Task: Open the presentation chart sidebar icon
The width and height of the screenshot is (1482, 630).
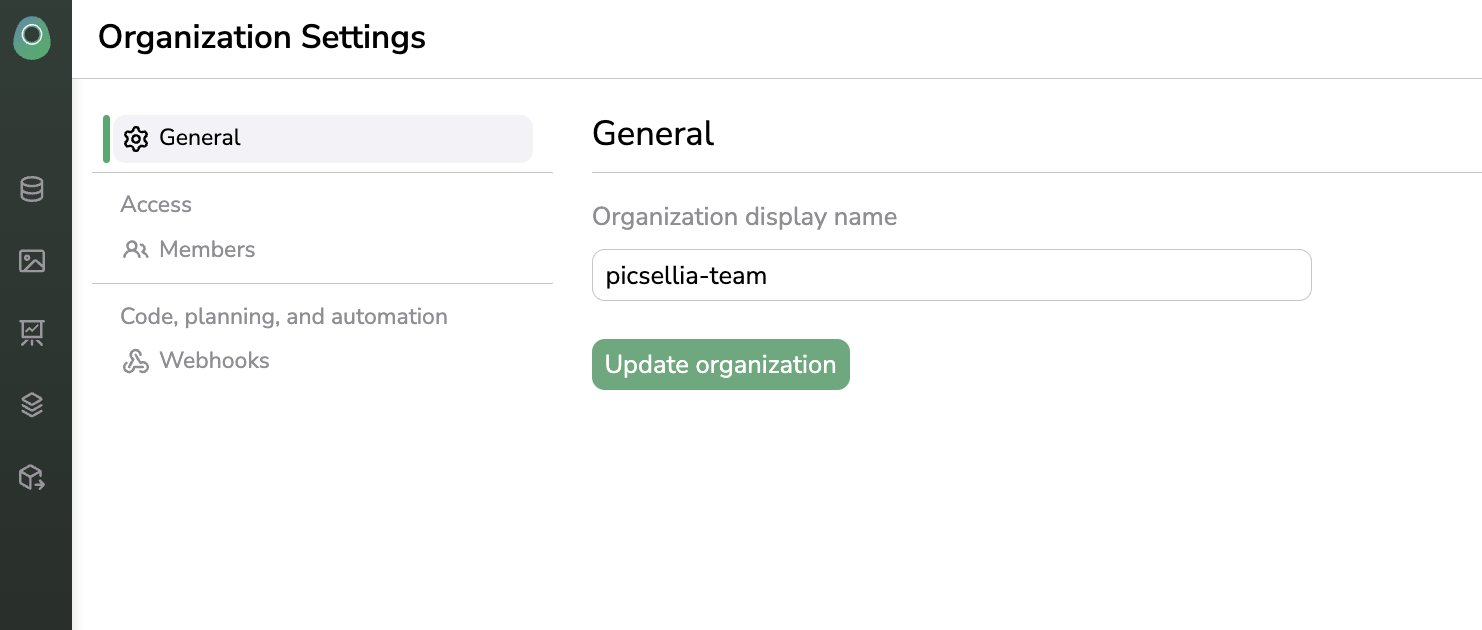Action: [32, 333]
